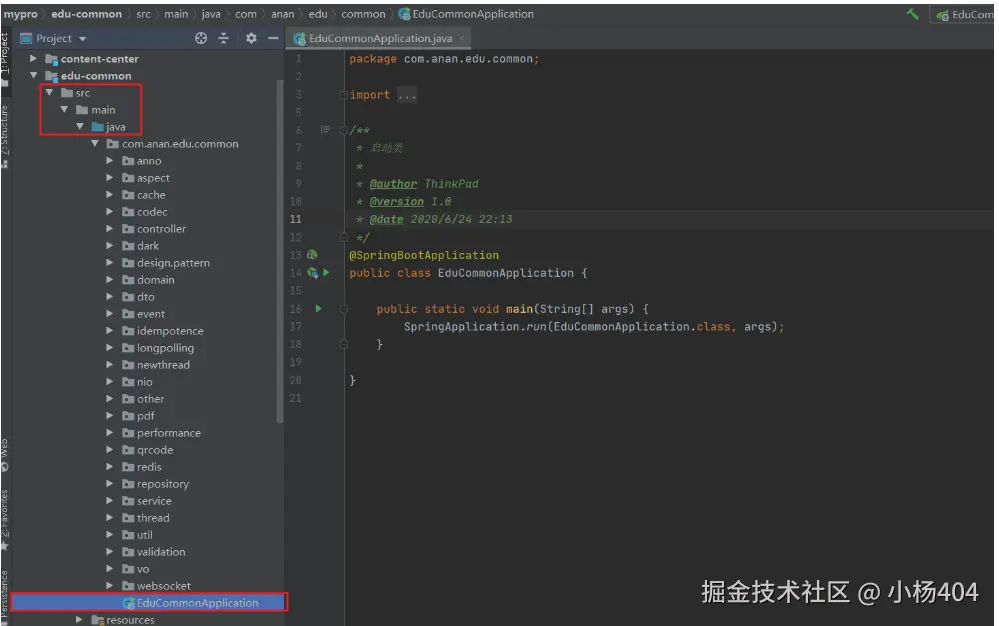This screenshot has height=626, width=999.
Task: Collapse the com.anan.edu.common package
Action: tap(95, 144)
